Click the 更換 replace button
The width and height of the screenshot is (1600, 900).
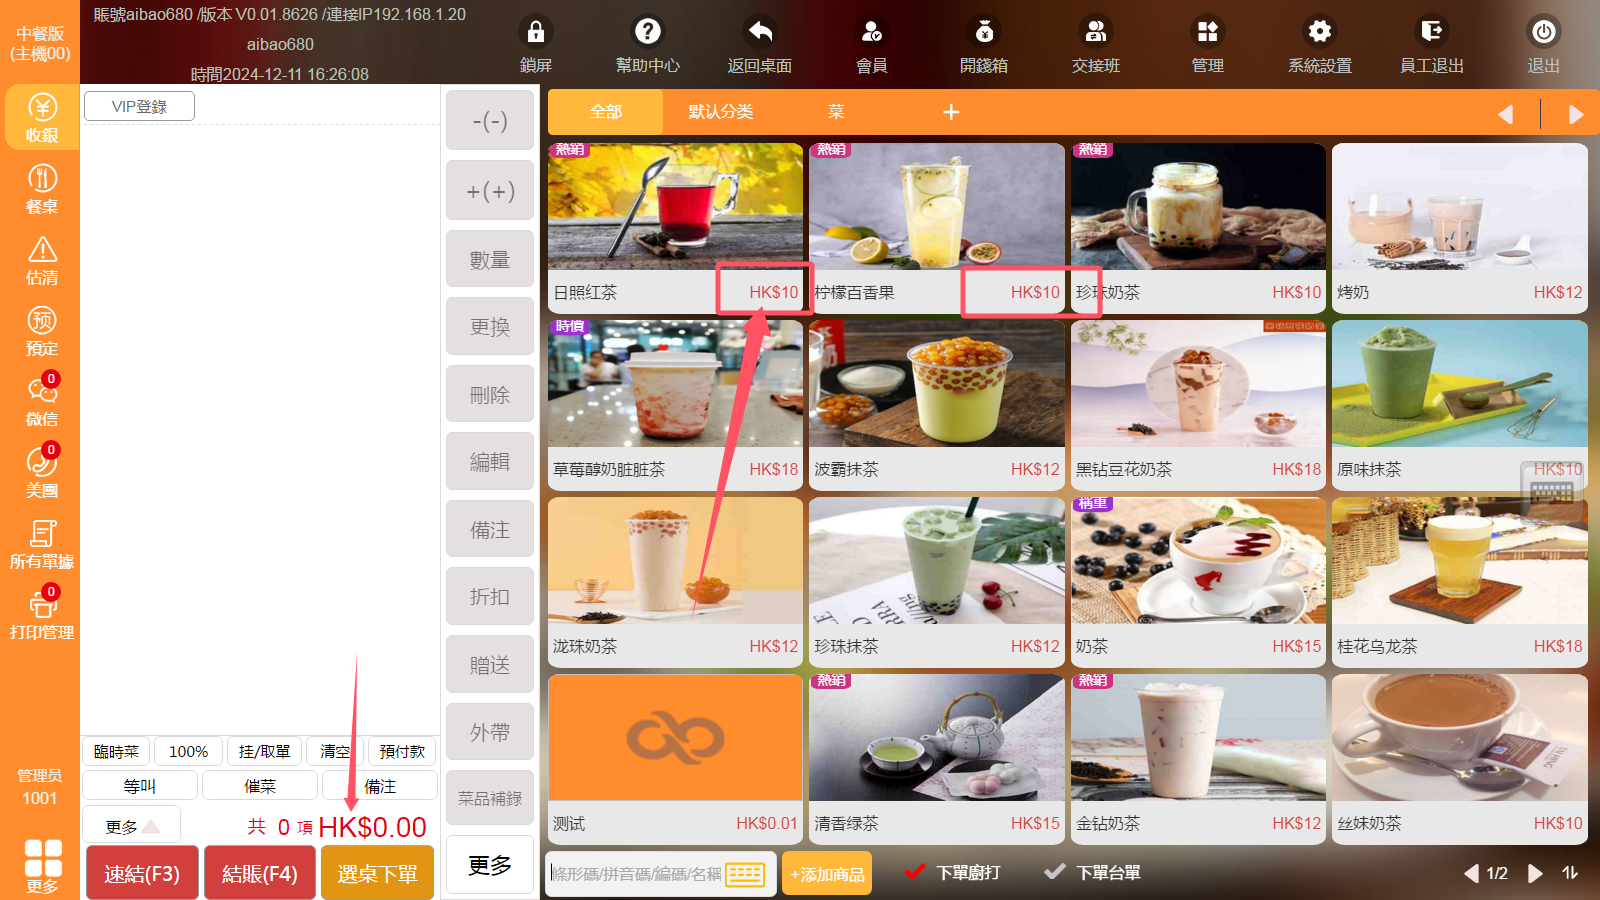(490, 327)
